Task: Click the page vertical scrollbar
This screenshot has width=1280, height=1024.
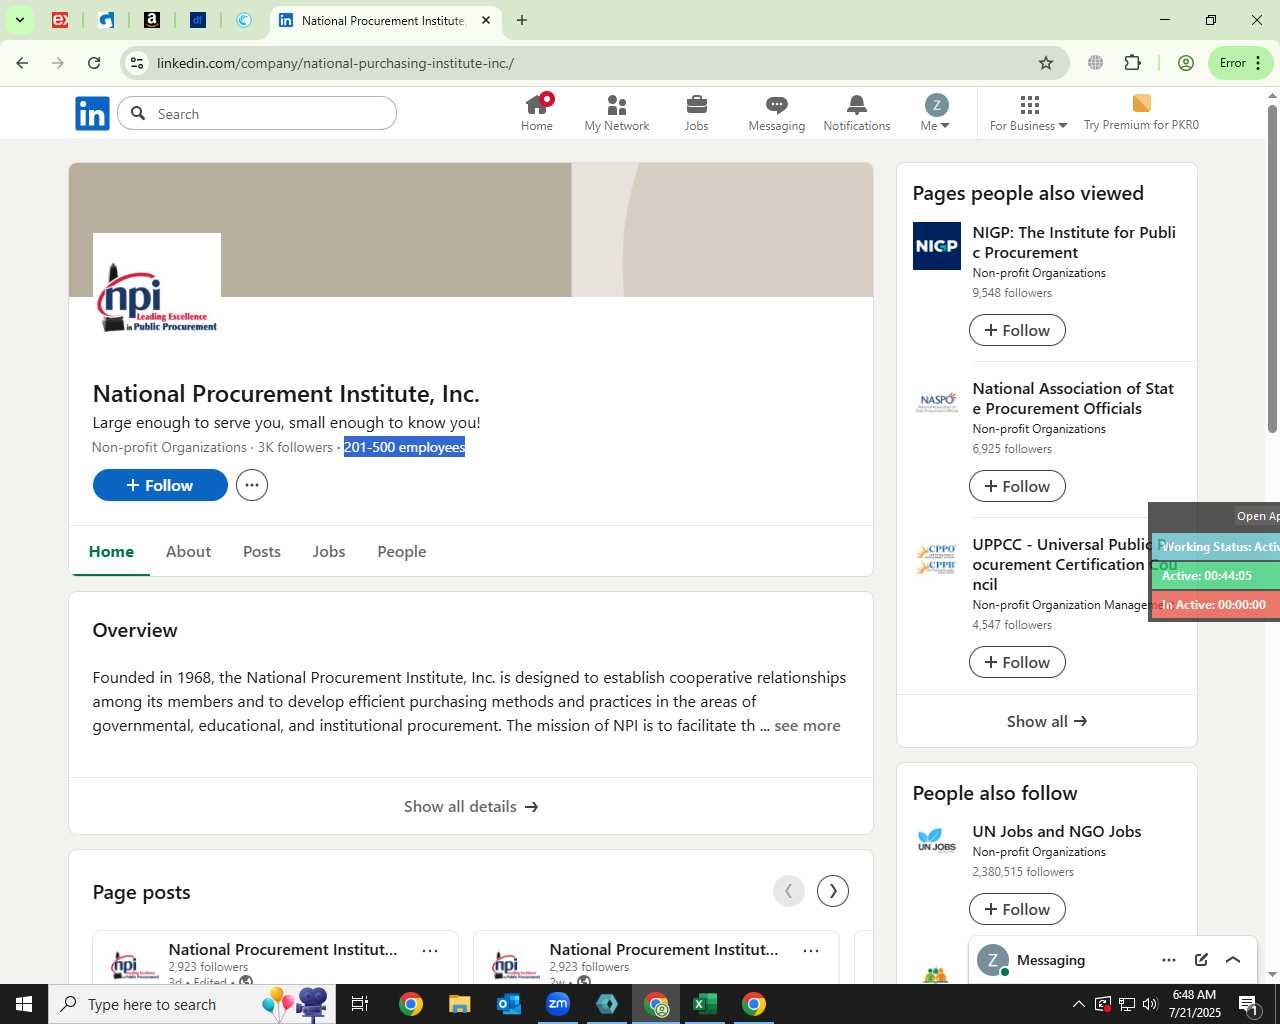Action: tap(1272, 269)
